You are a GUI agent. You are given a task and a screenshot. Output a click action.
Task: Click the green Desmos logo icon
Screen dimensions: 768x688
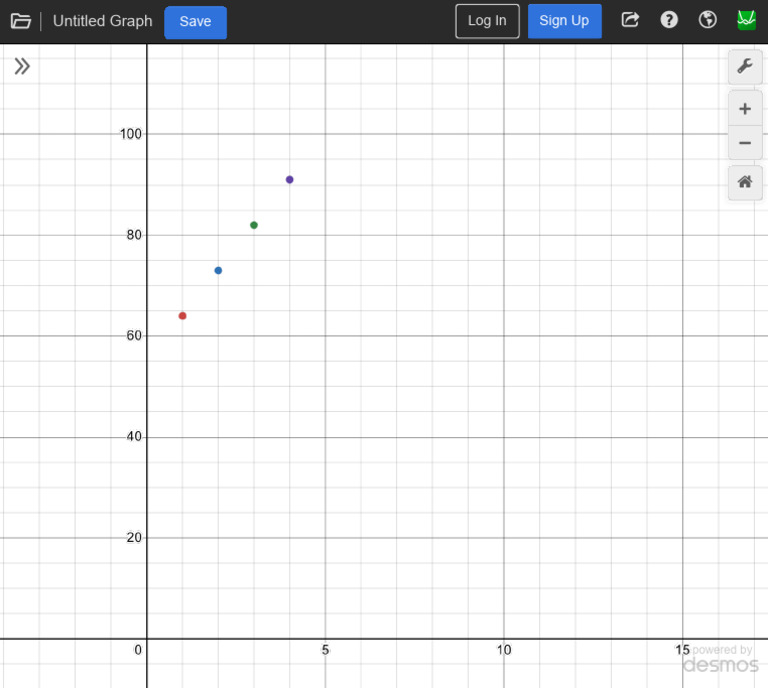point(746,20)
